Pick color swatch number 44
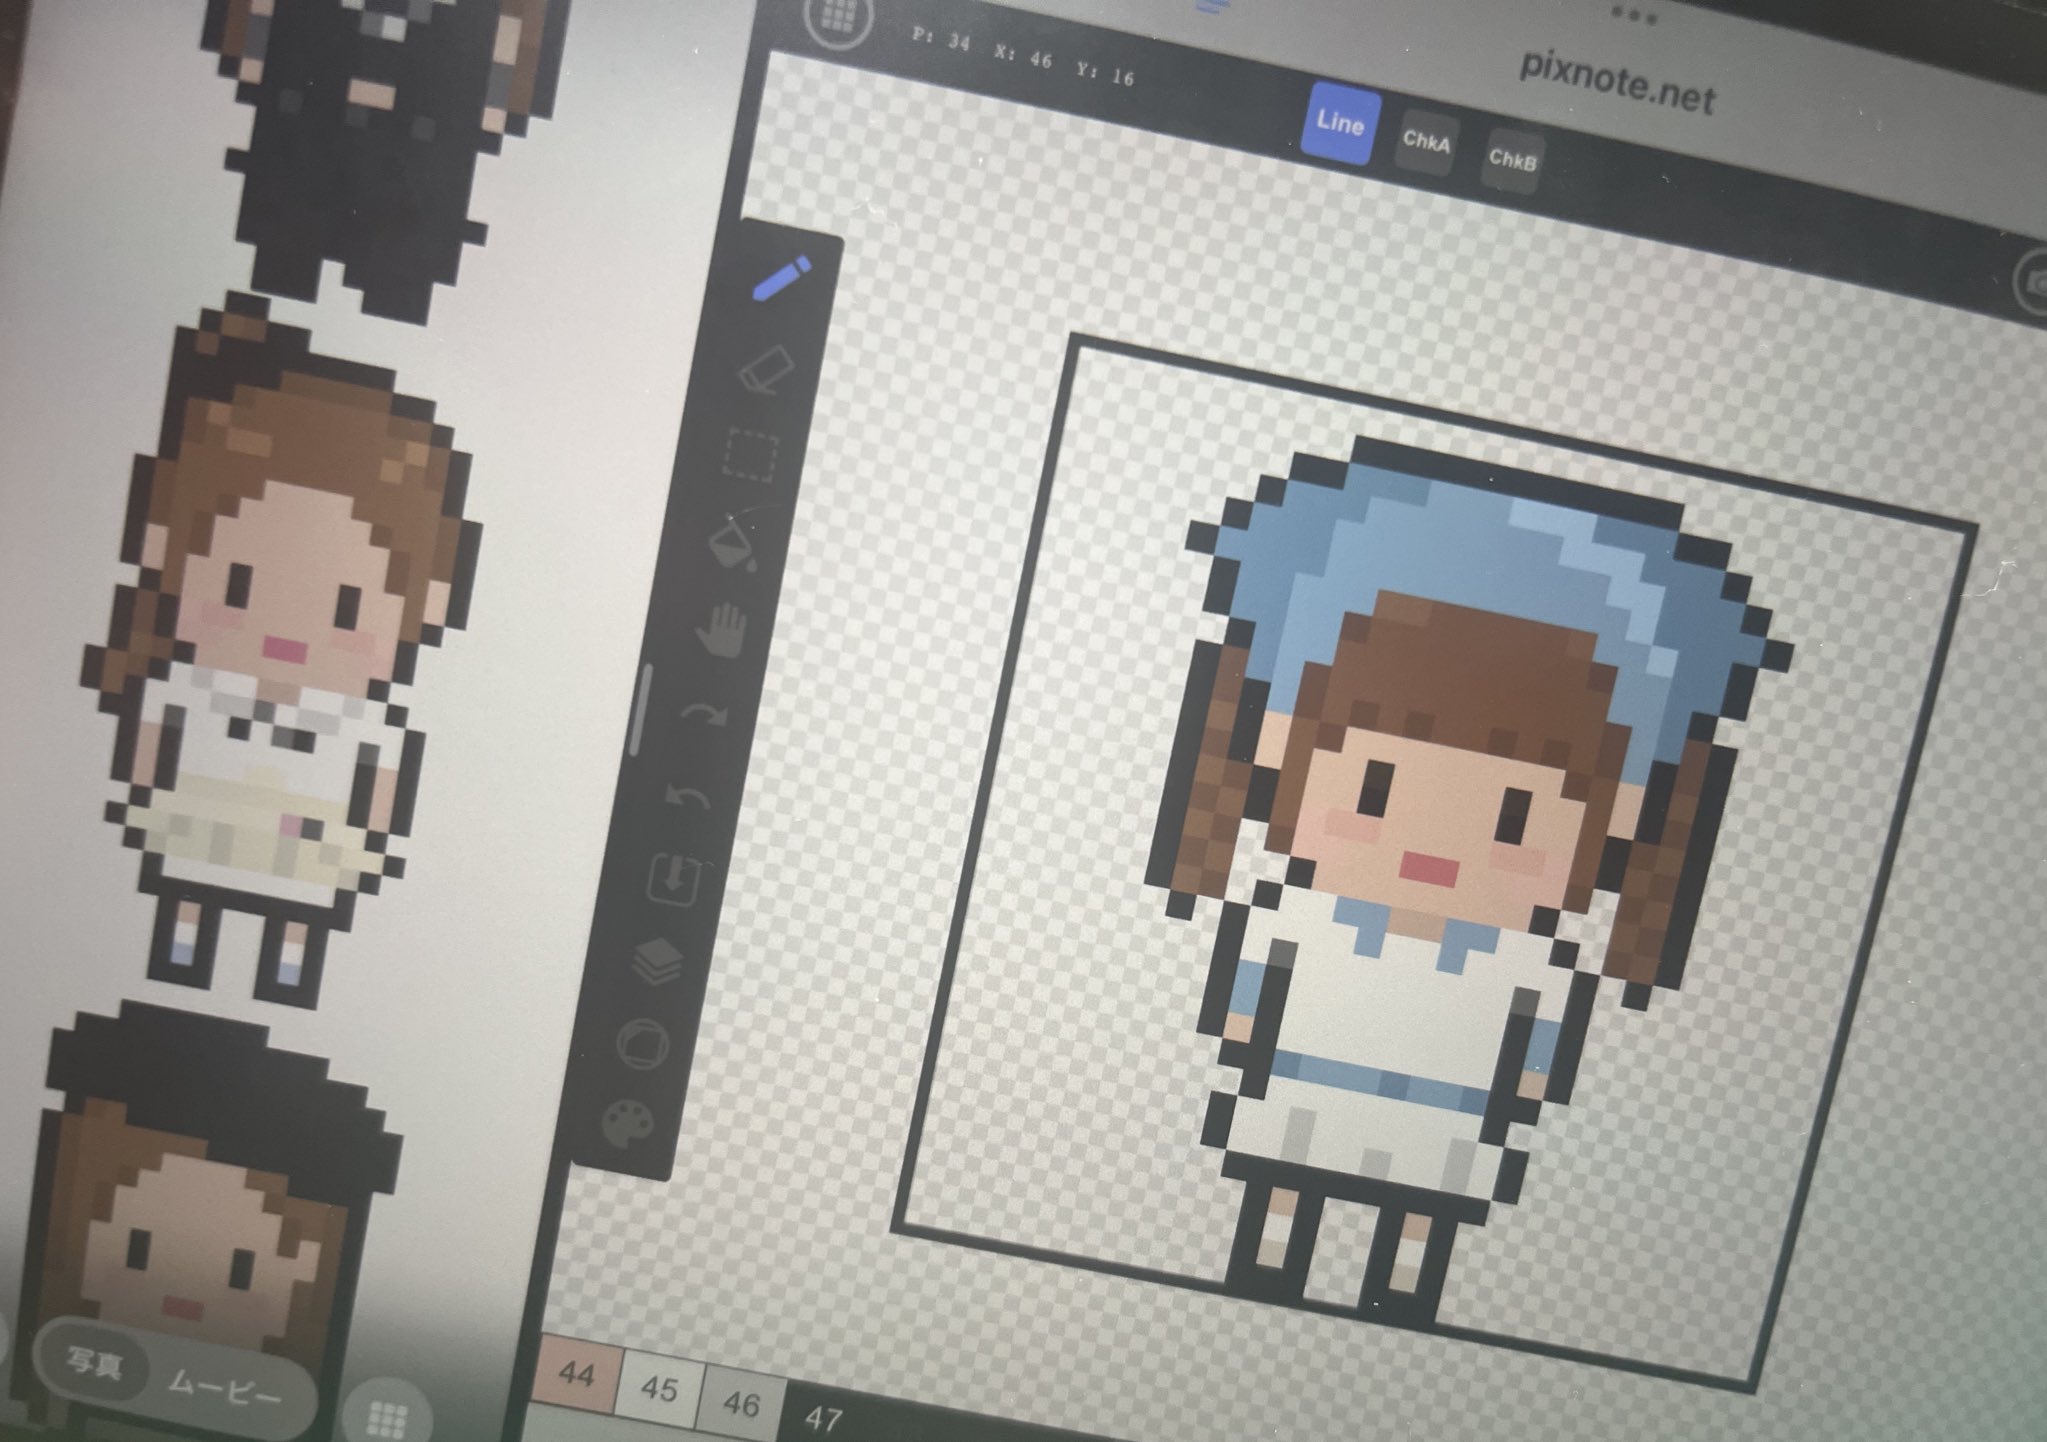This screenshot has width=2047, height=1442. (x=577, y=1374)
